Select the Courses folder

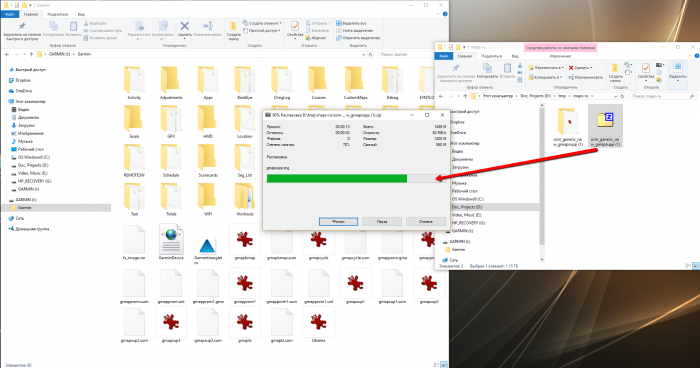point(318,83)
